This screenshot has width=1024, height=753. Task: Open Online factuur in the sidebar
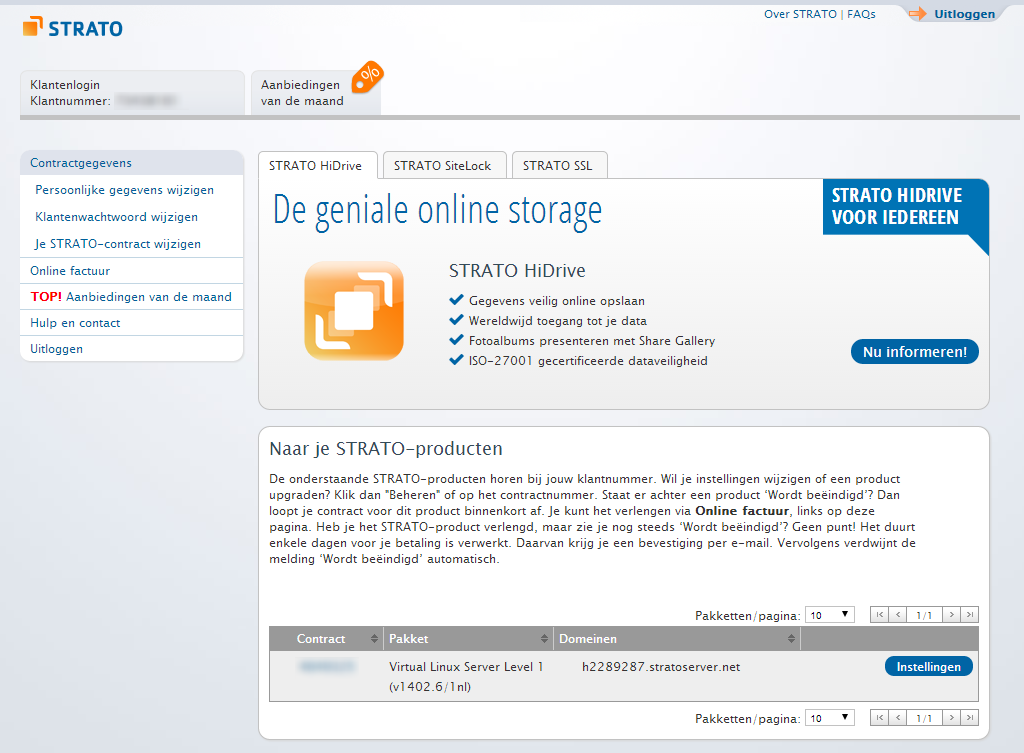coord(70,271)
